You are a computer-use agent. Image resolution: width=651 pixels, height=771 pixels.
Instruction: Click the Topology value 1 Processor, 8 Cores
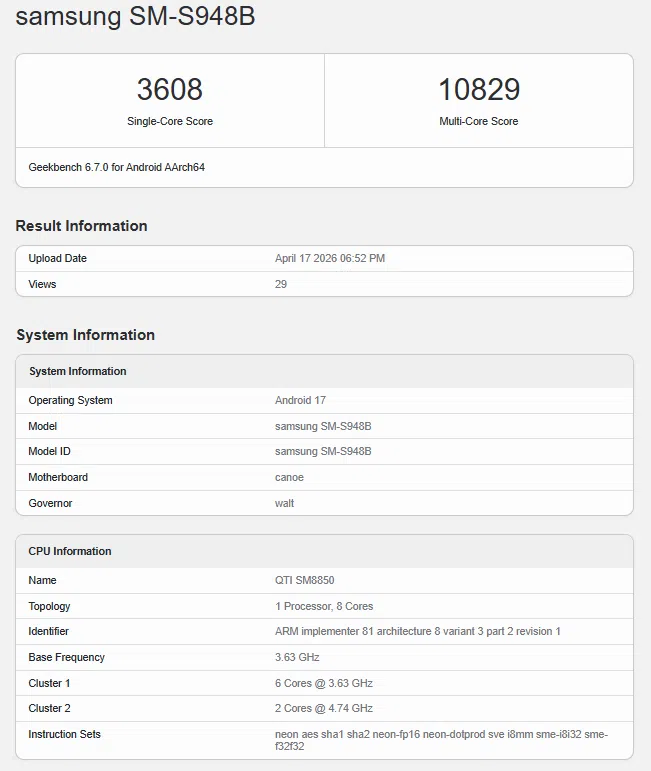(x=324, y=606)
